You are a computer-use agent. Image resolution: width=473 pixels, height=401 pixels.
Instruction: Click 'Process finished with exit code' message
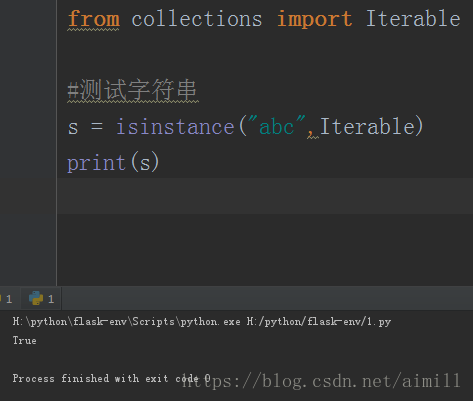[105, 378]
